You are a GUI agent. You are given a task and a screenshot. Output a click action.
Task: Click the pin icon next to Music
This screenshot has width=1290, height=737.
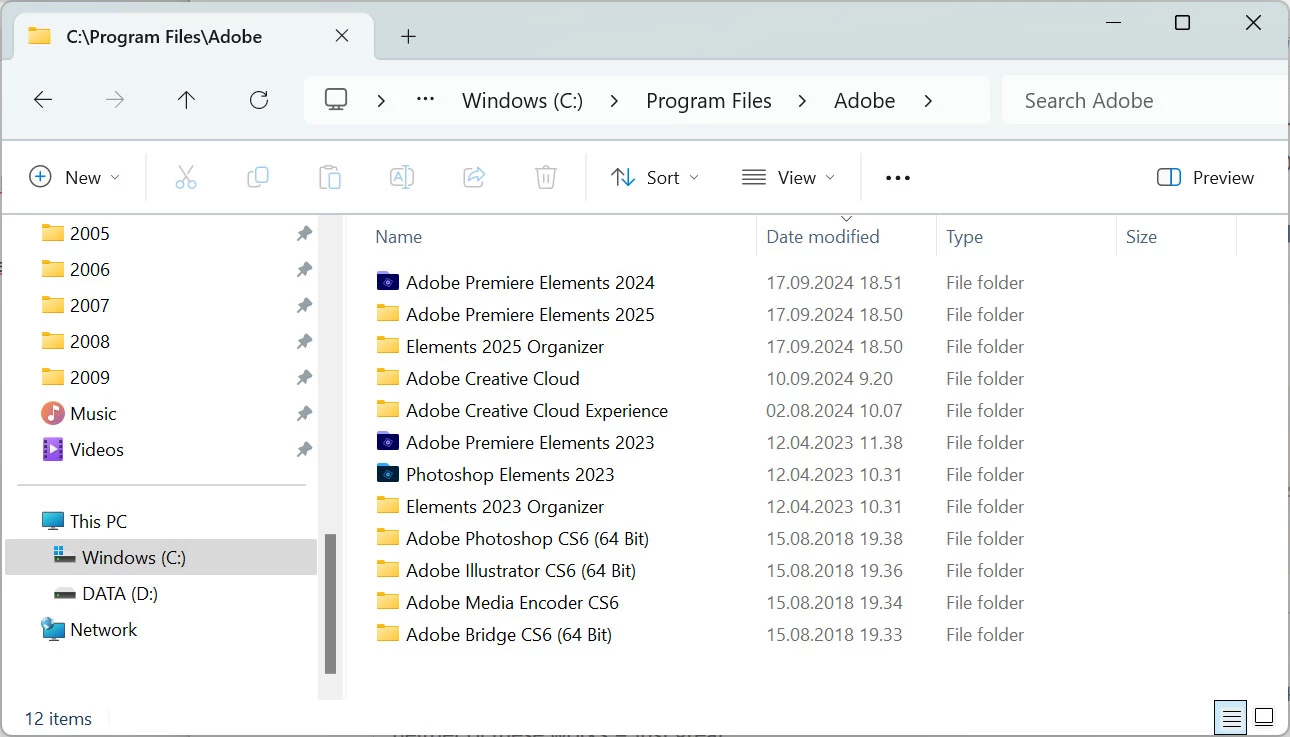tap(304, 413)
